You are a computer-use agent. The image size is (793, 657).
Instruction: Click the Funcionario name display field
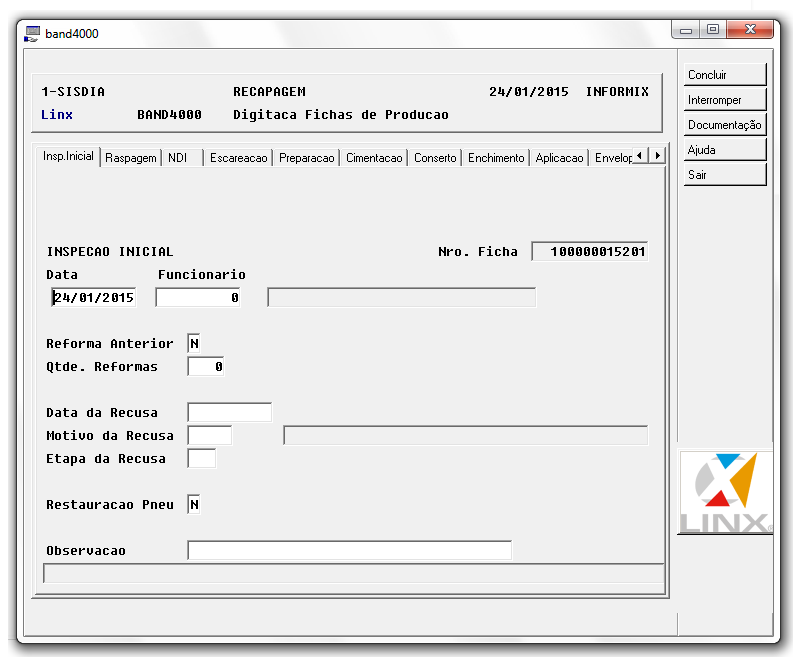[402, 297]
